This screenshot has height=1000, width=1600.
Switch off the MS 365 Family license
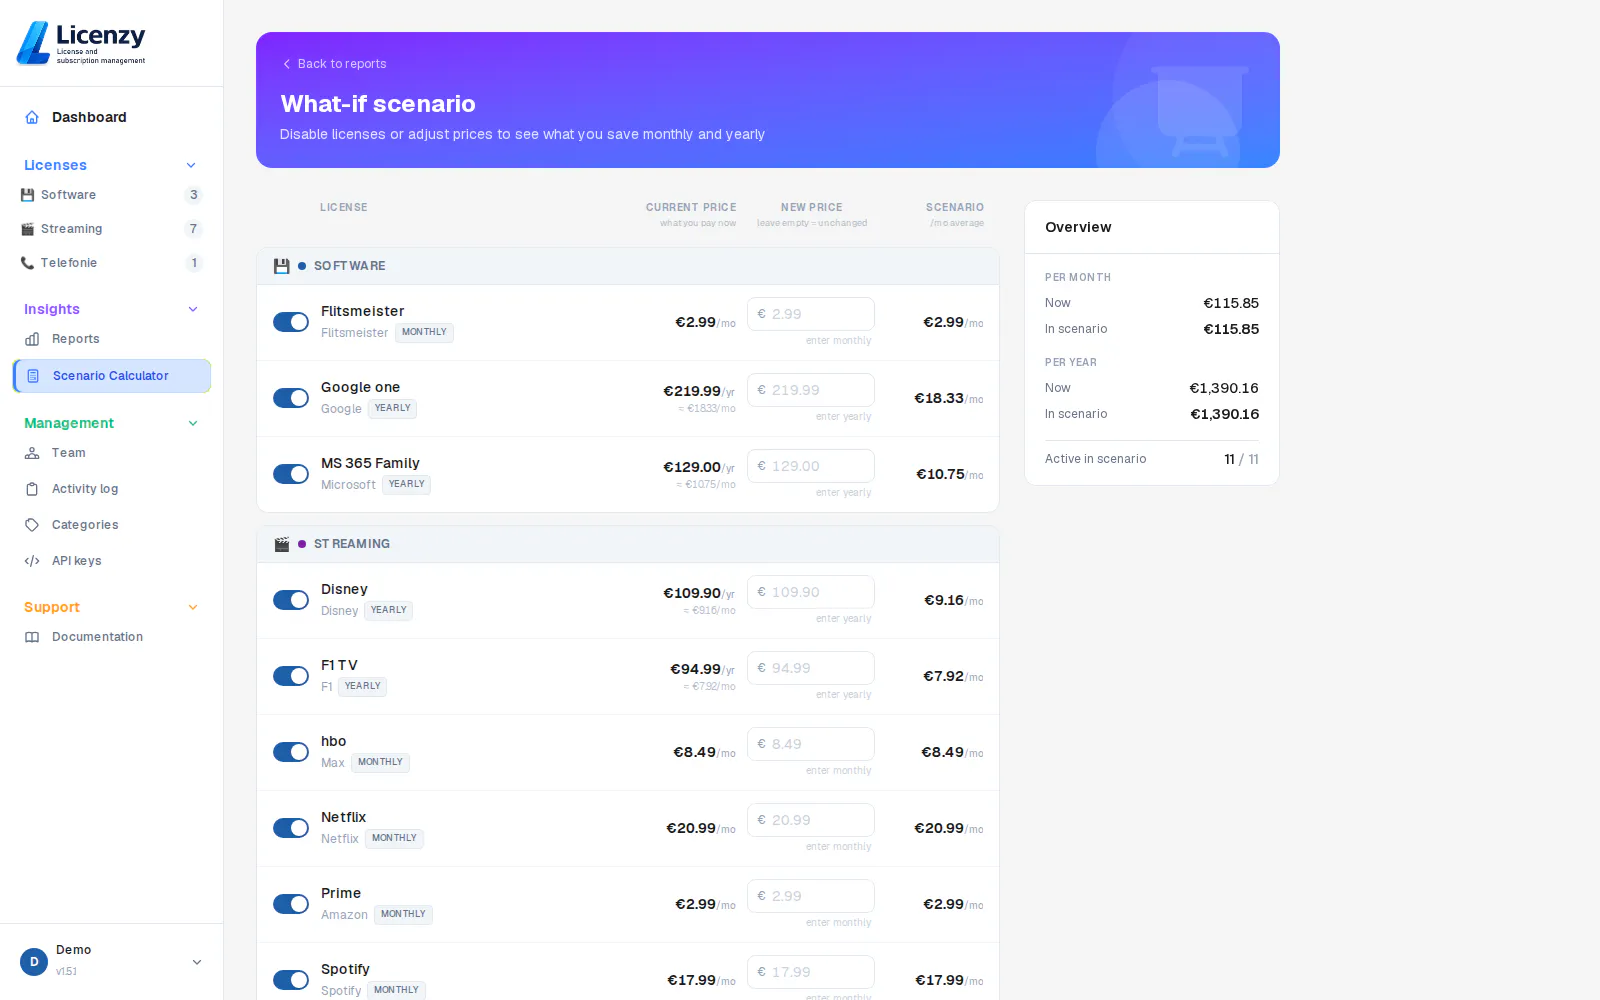pyautogui.click(x=291, y=474)
